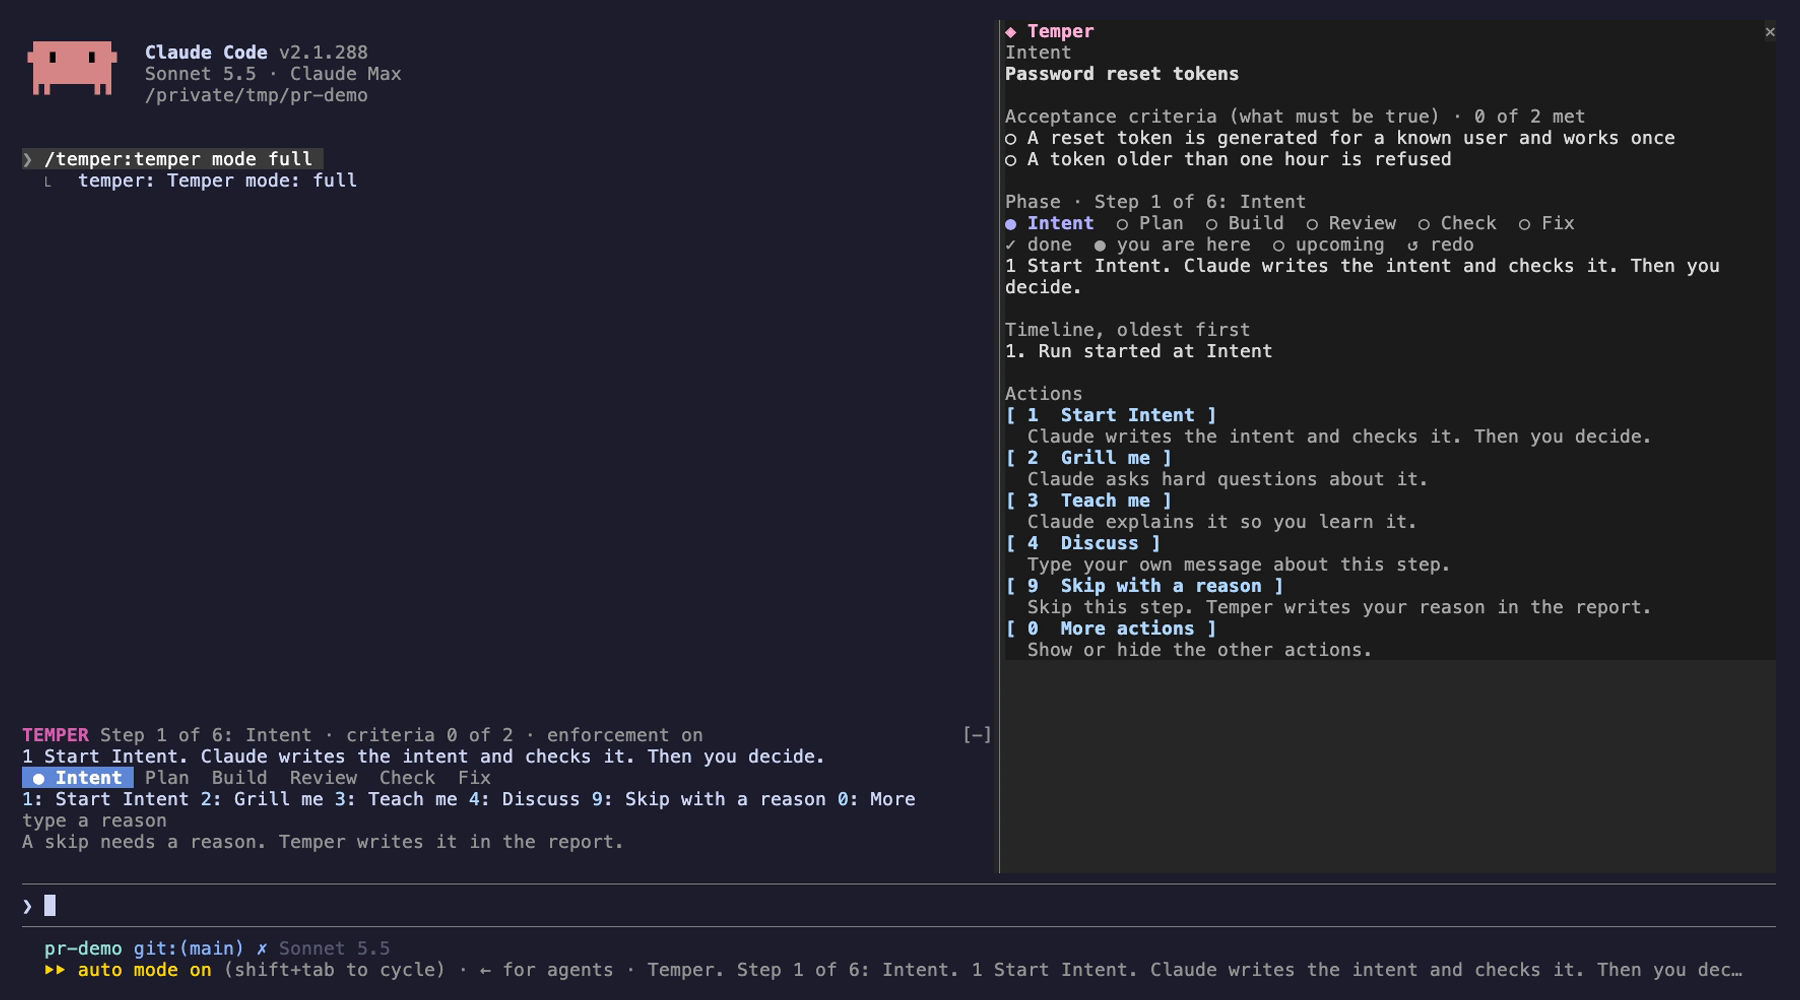Switch to the Fix tab in status bar
1800x1000 pixels.
tap(474, 778)
